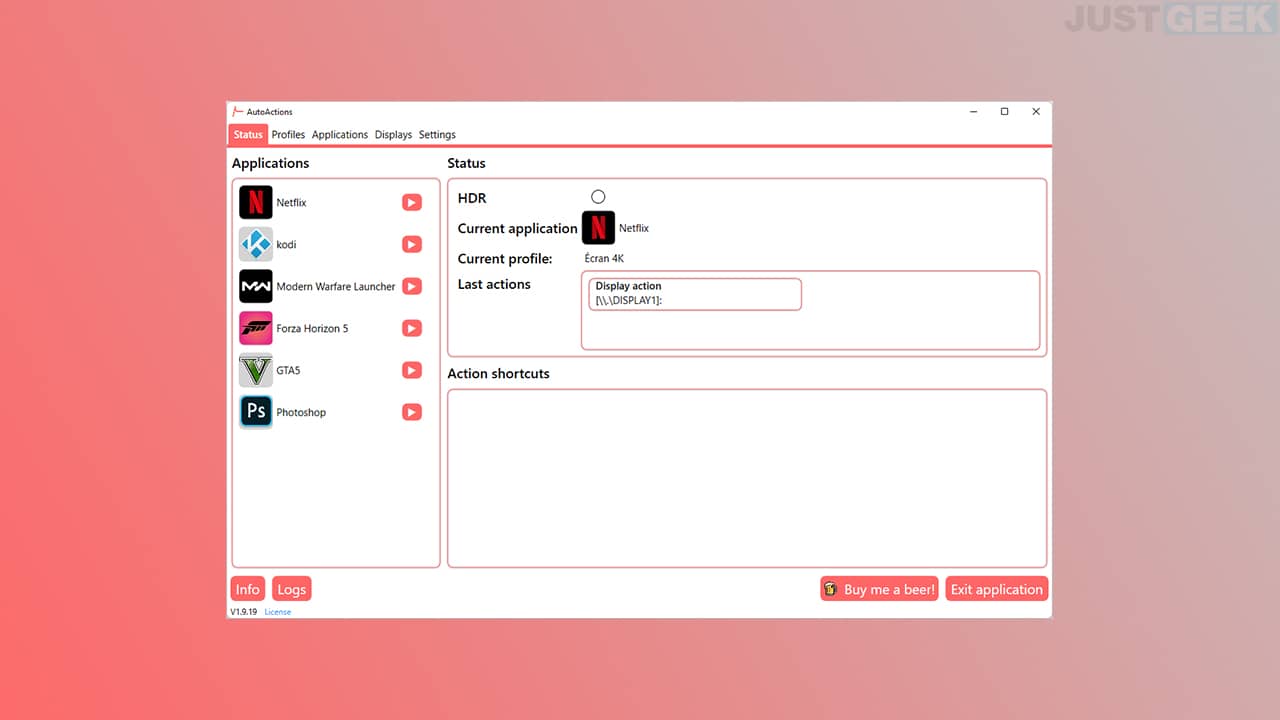
Task: Launch Netflix with its play button
Action: 412,202
